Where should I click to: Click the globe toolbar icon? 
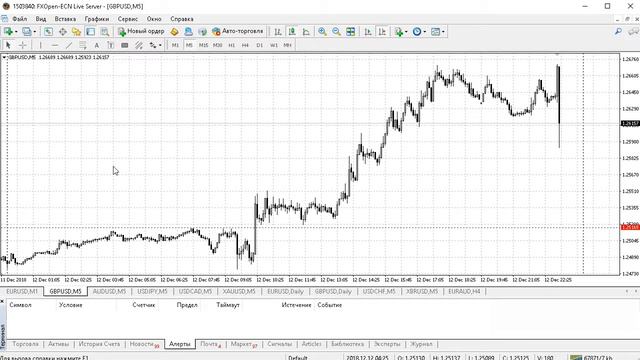click(202, 31)
